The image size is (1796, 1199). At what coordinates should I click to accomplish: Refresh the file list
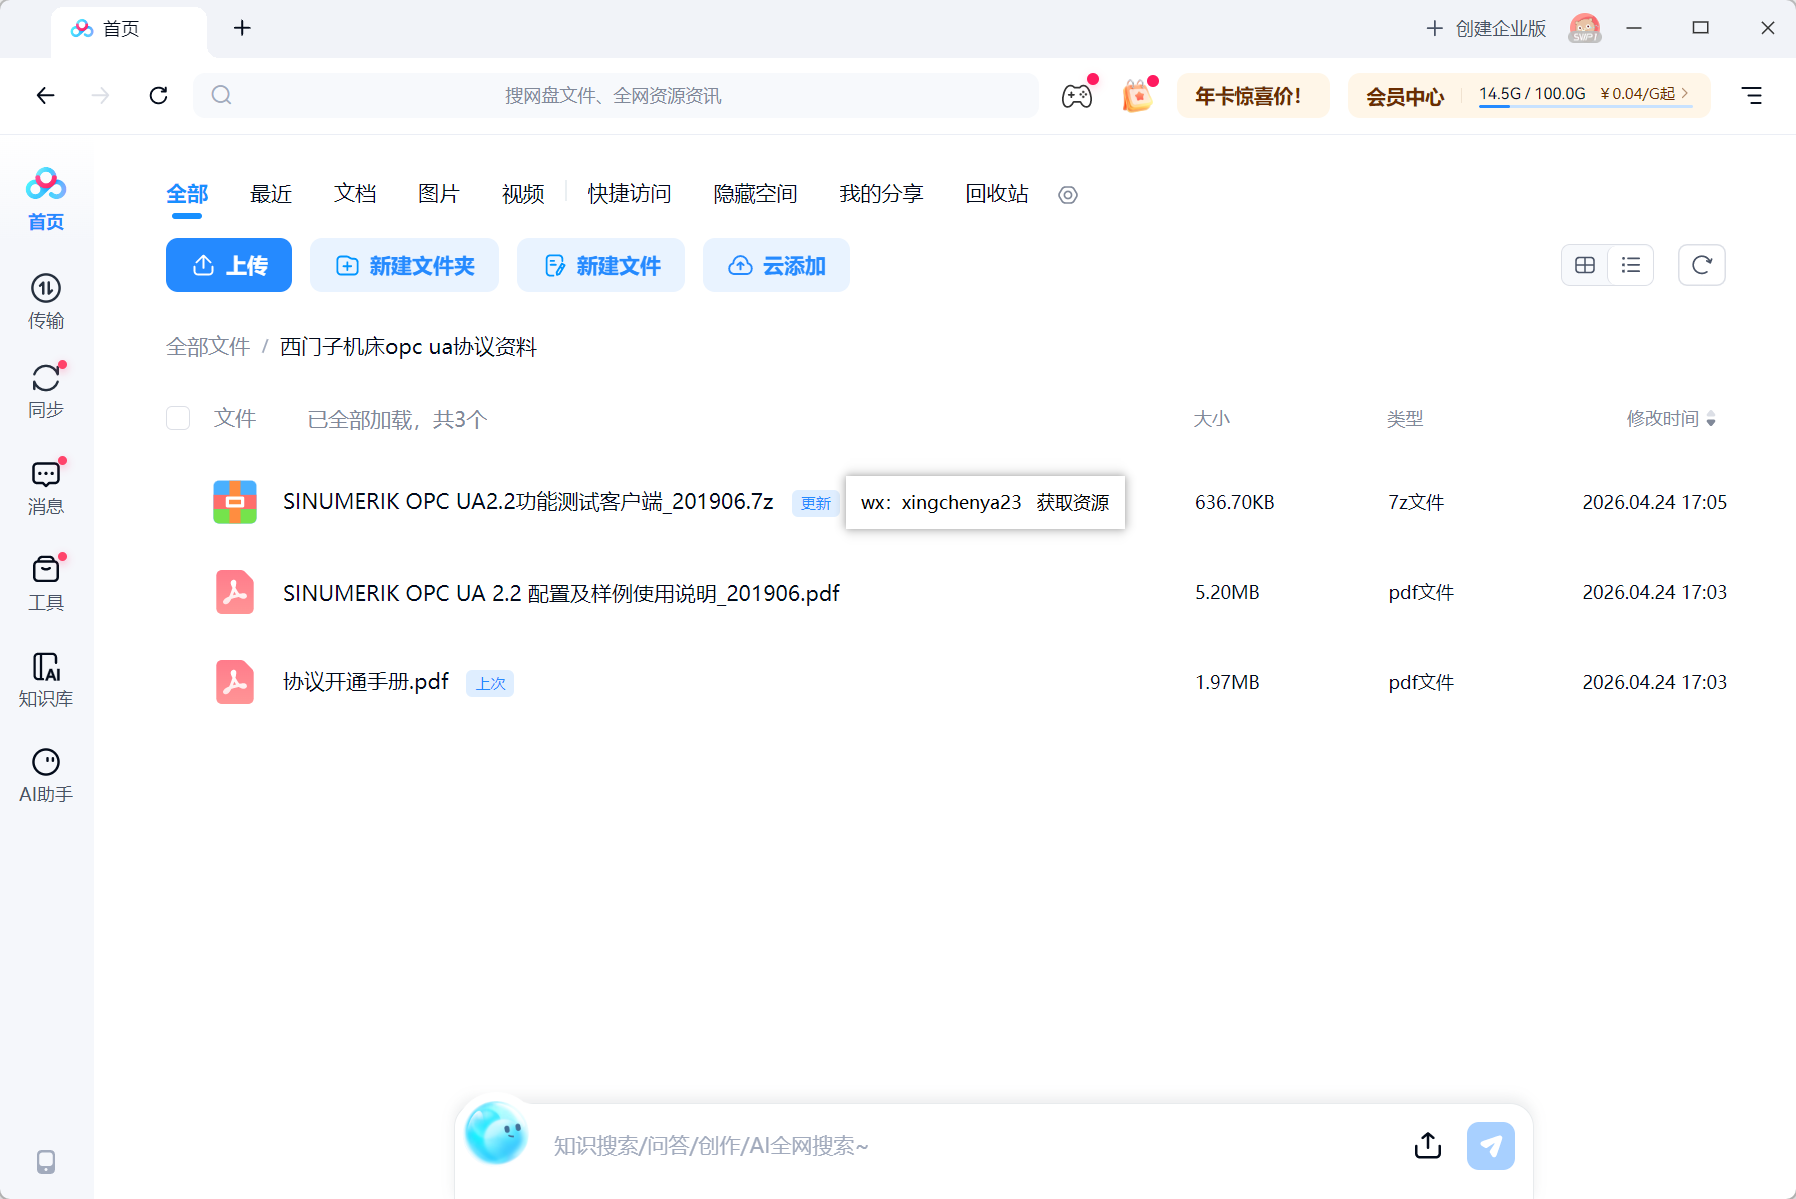[x=1702, y=265]
